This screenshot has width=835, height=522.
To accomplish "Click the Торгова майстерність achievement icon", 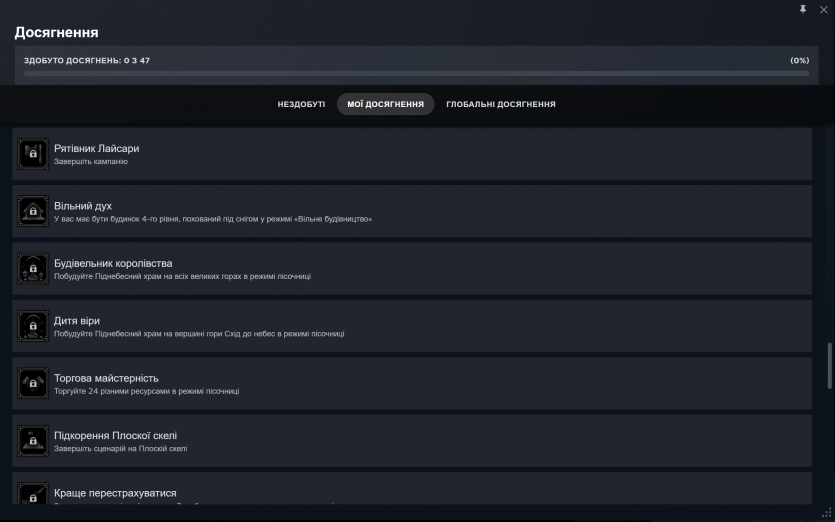I will tap(33, 383).
